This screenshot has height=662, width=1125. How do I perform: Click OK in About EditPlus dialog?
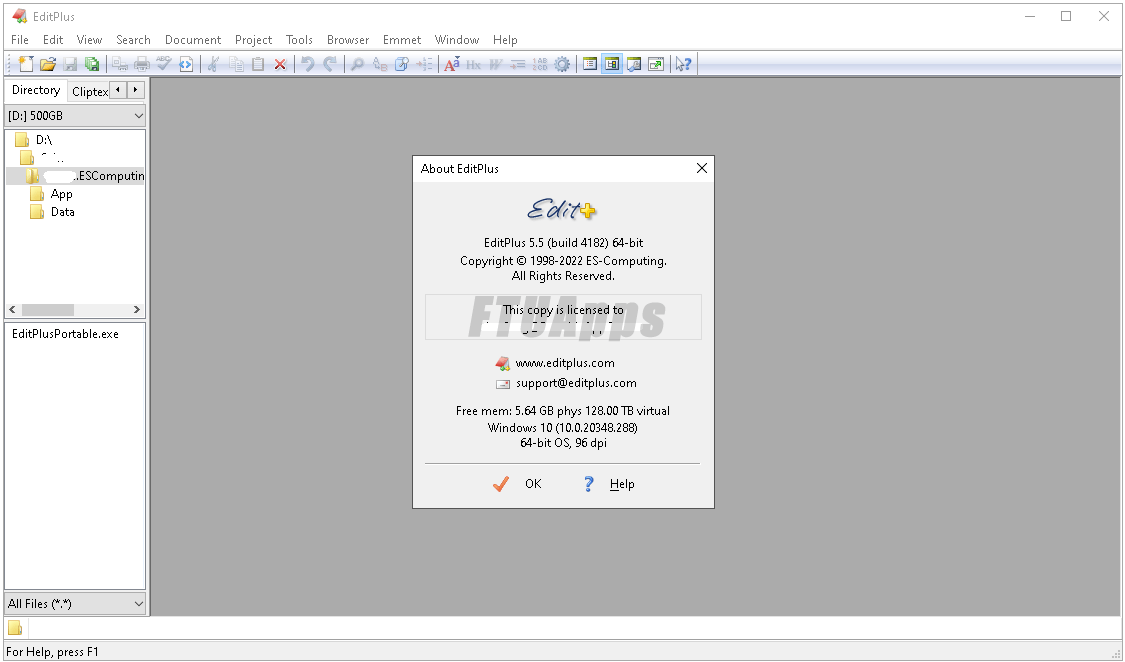tap(518, 484)
